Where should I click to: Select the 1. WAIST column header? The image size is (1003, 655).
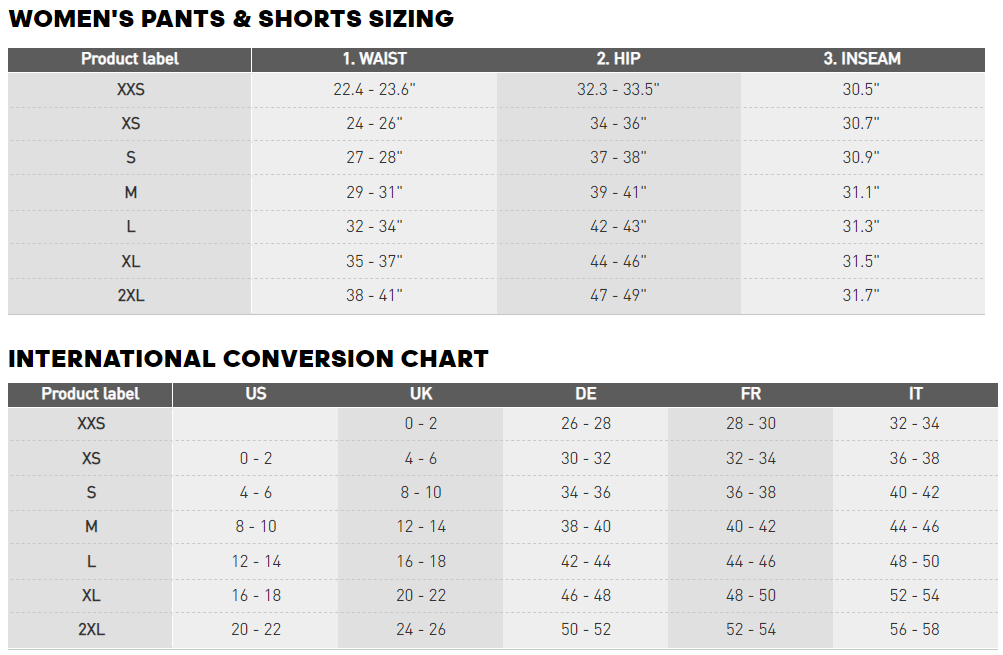tap(374, 59)
